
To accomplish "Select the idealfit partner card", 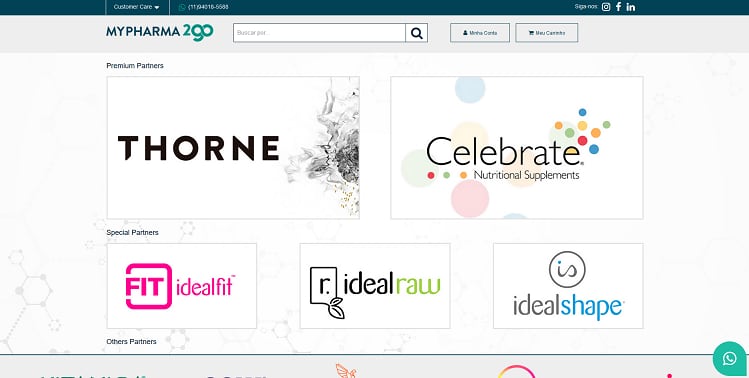I will click(182, 286).
